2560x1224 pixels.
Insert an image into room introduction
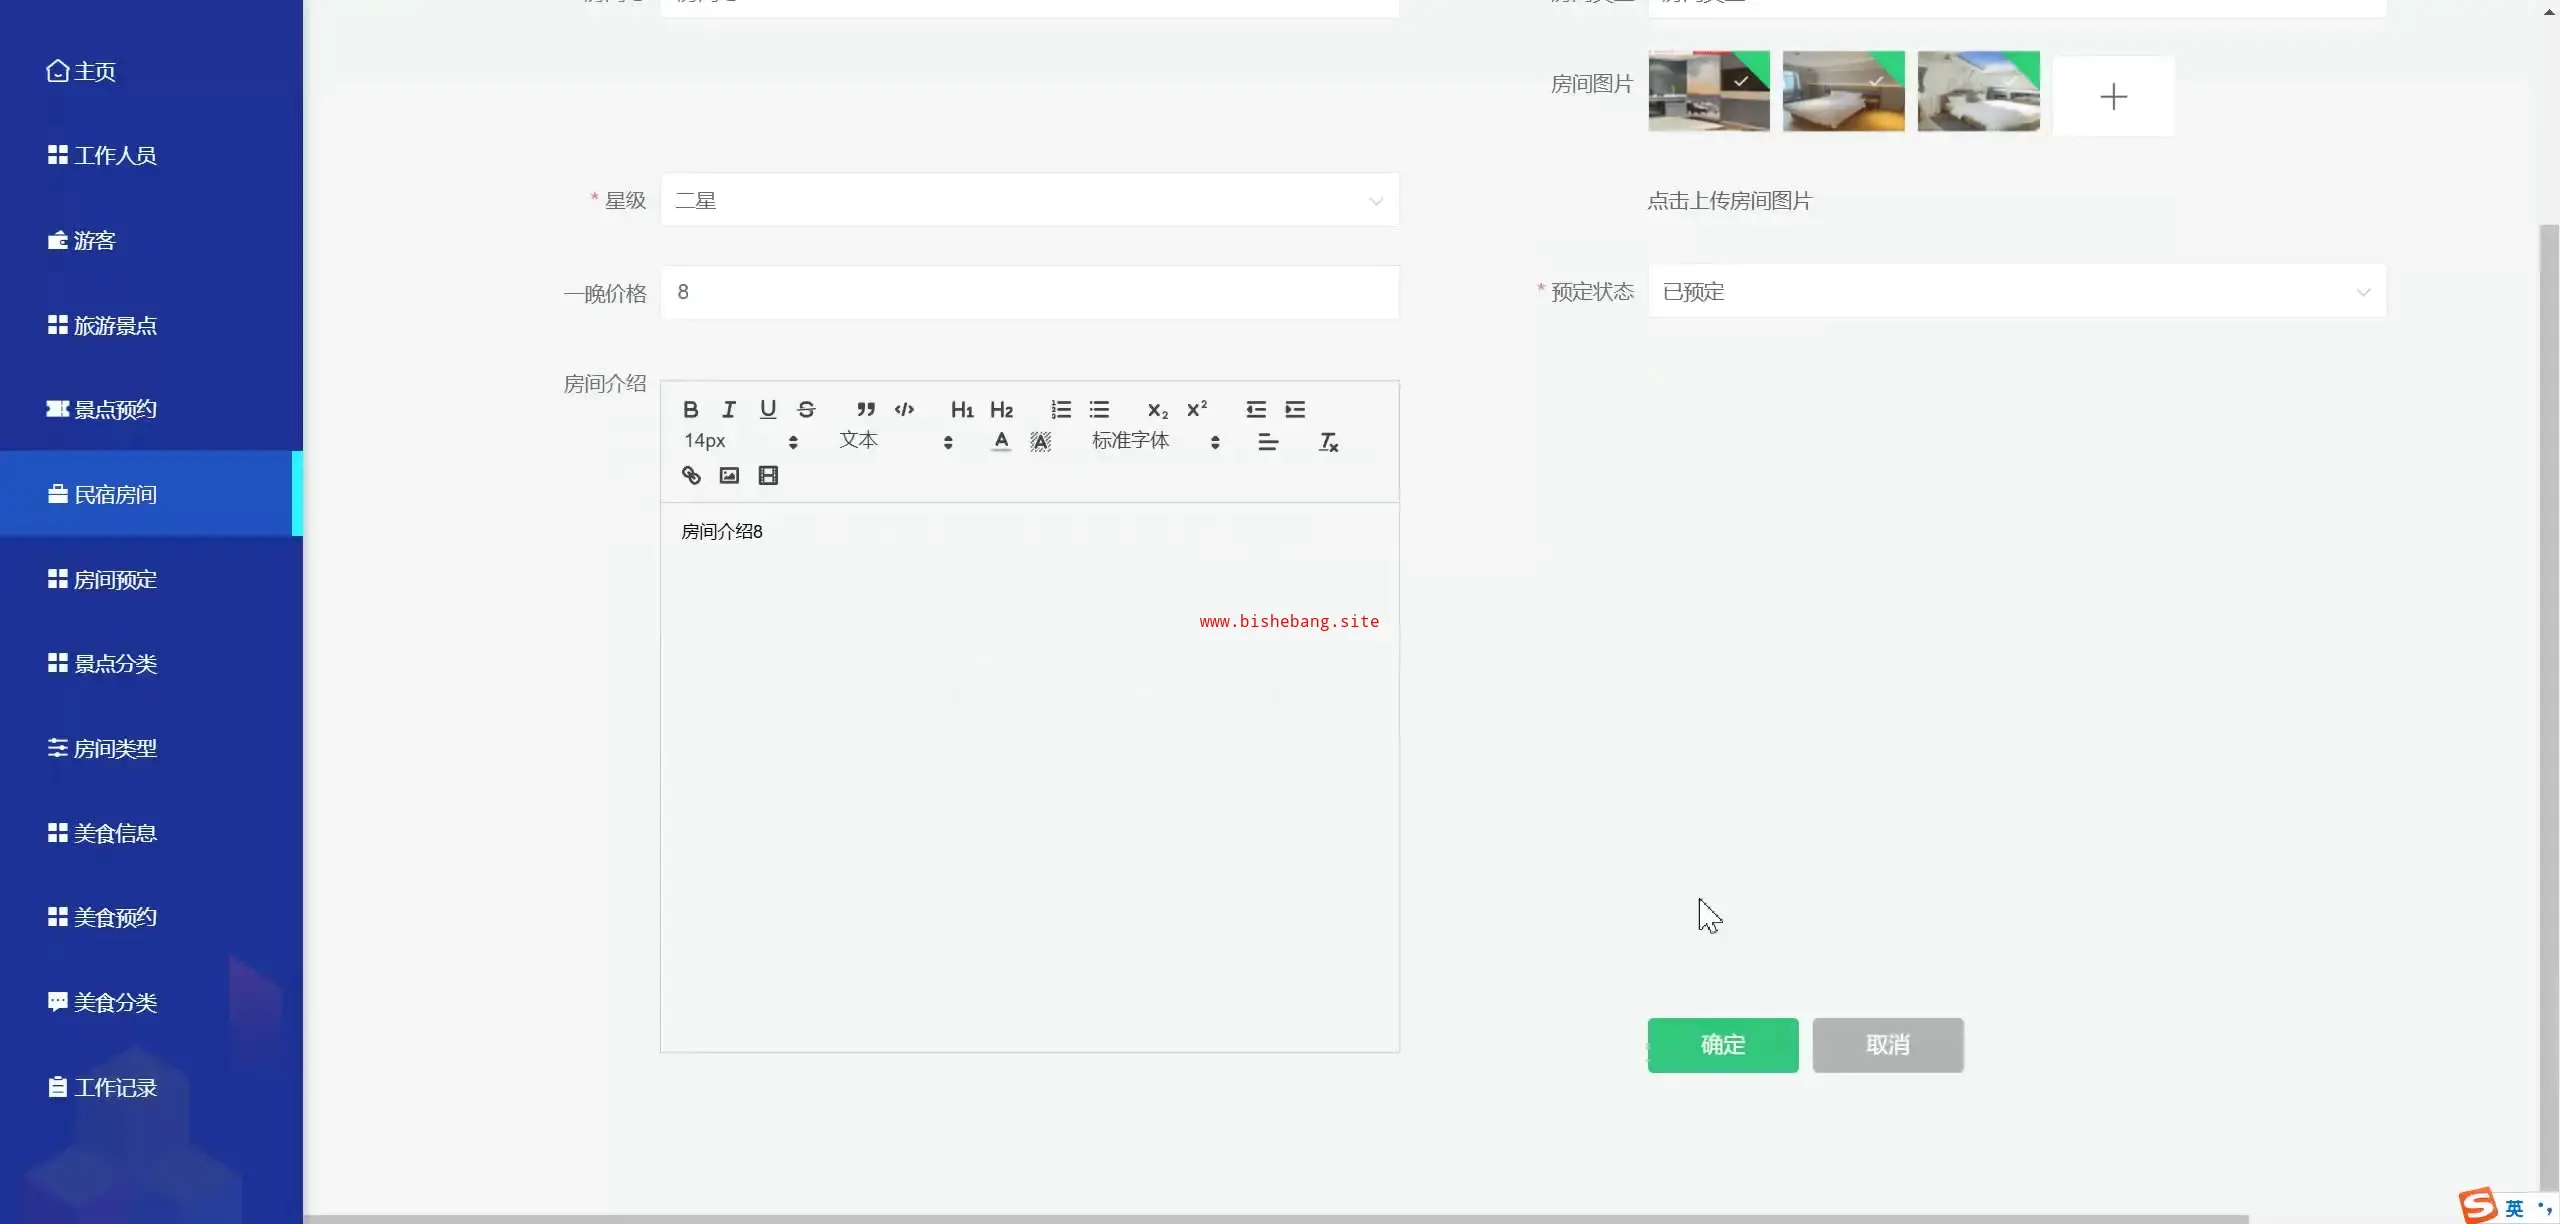coord(729,475)
